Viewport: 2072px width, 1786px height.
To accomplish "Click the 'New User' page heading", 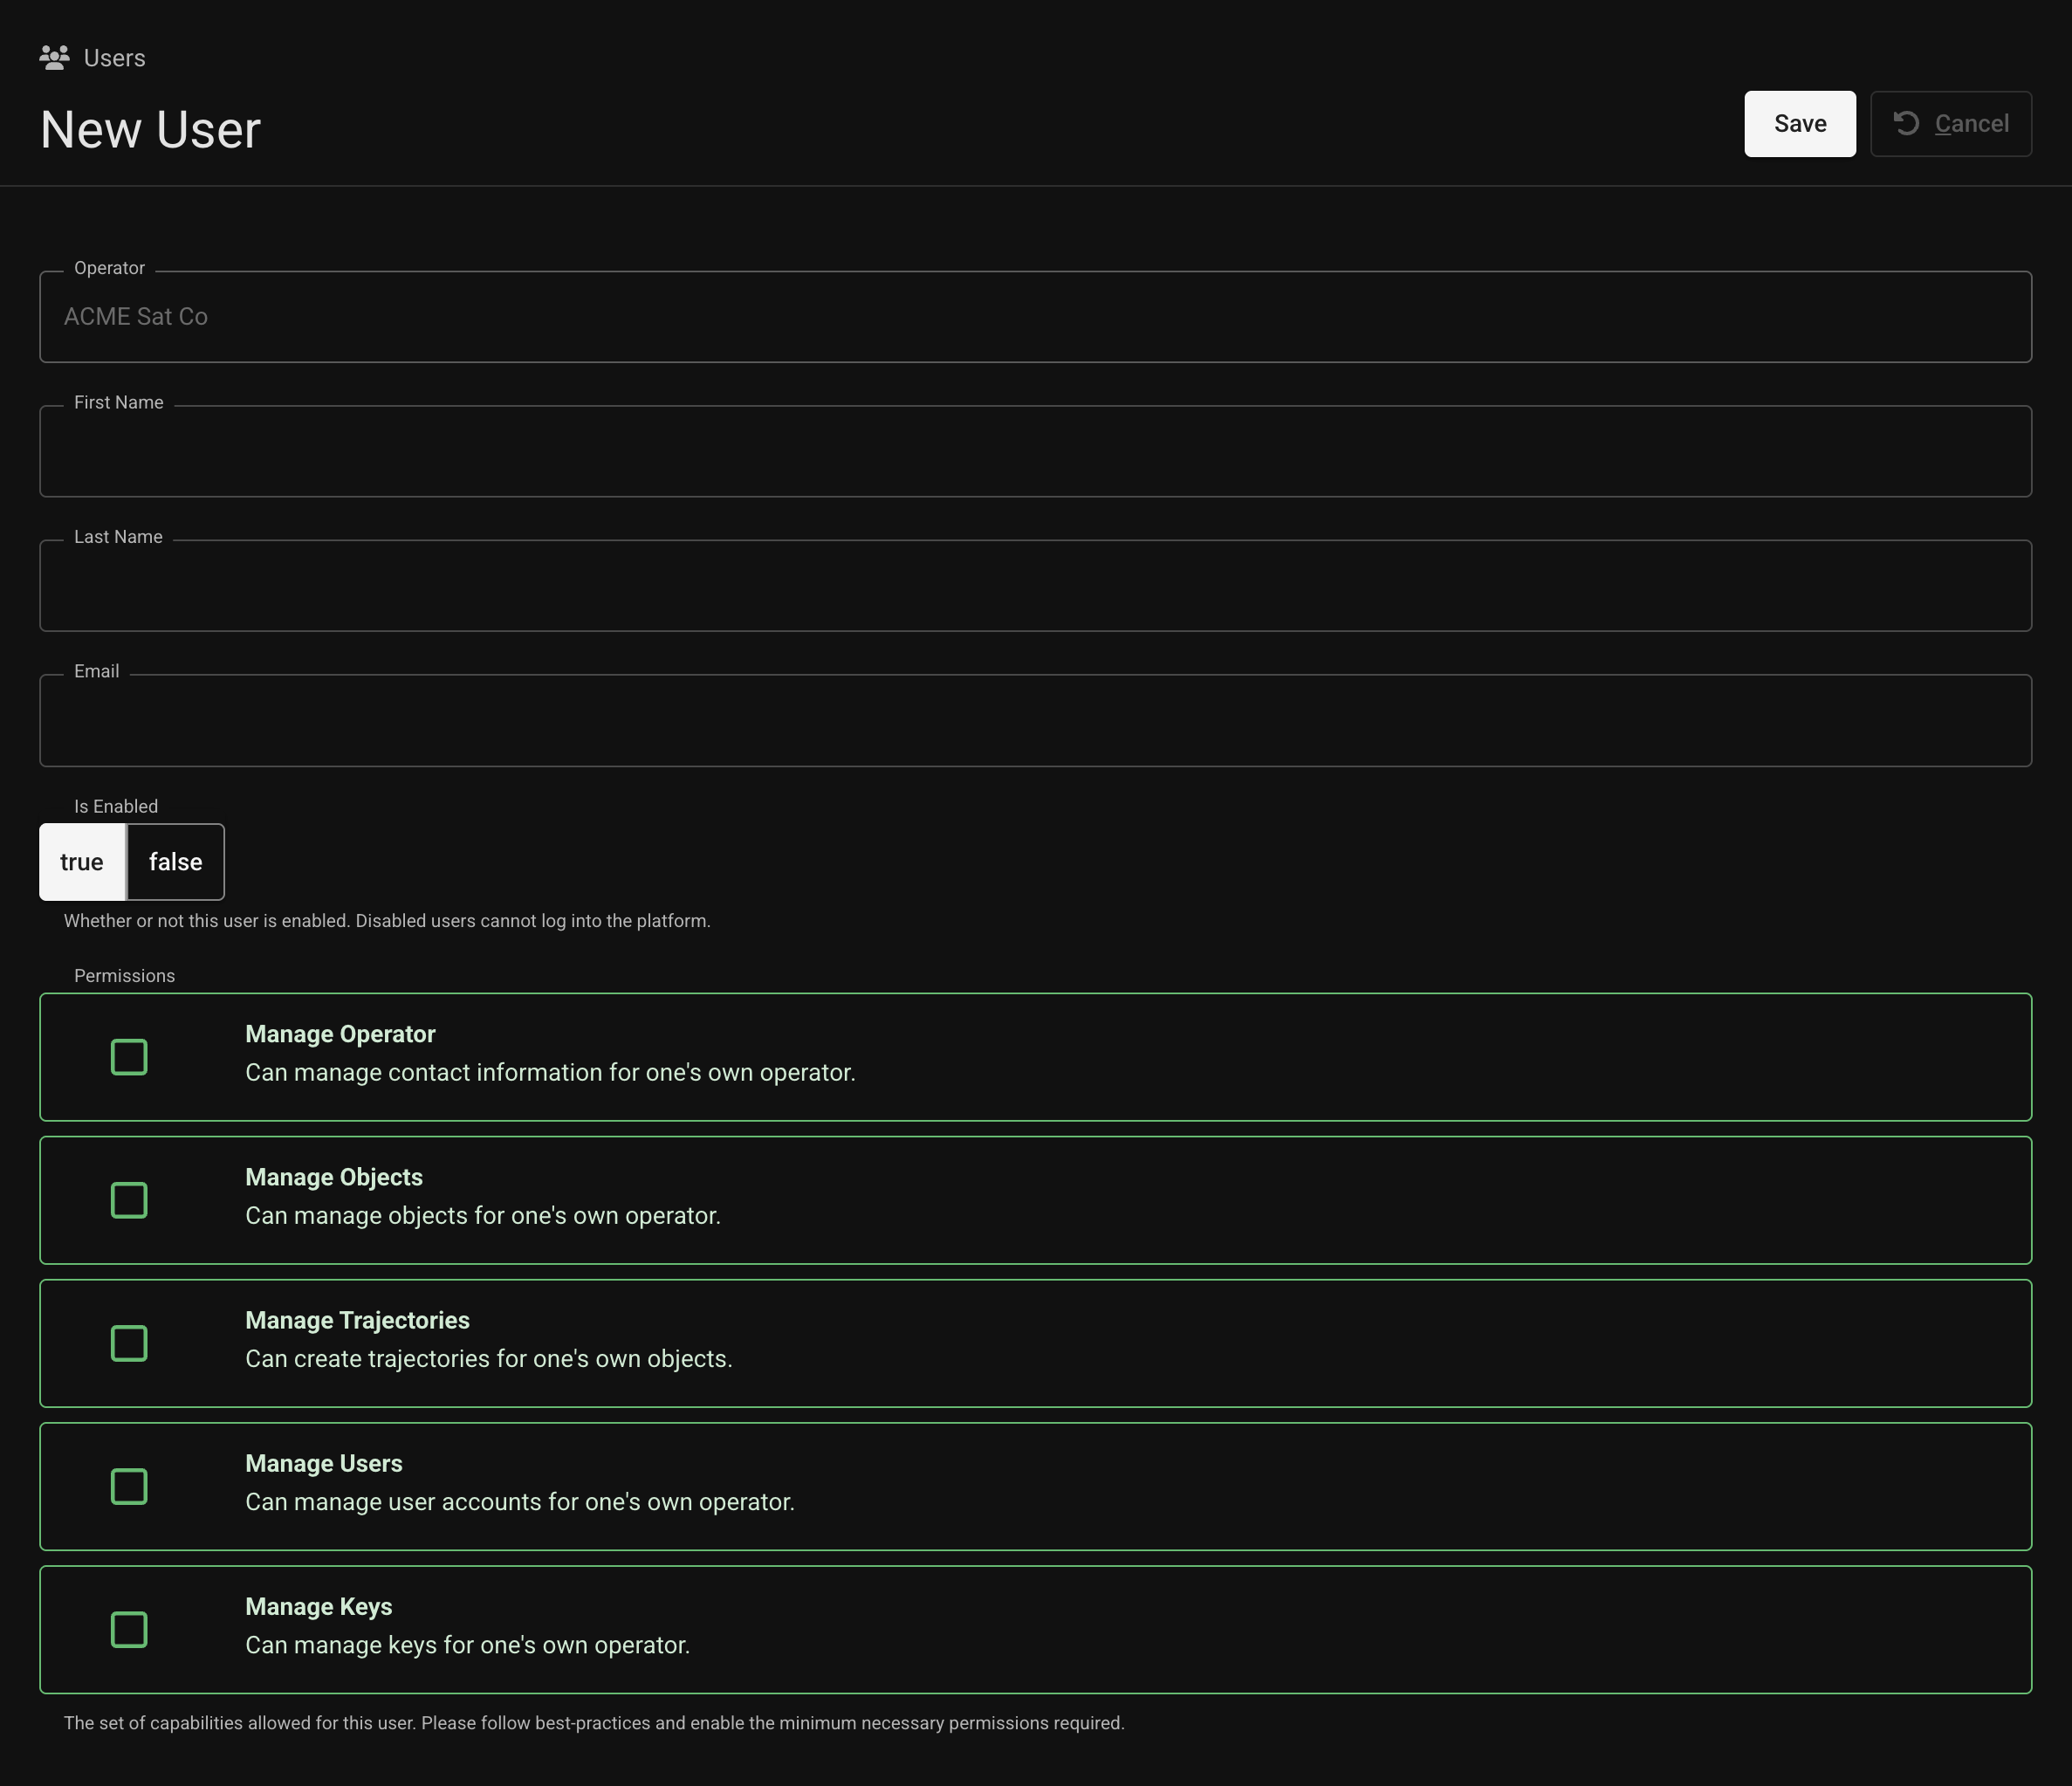I will (150, 130).
